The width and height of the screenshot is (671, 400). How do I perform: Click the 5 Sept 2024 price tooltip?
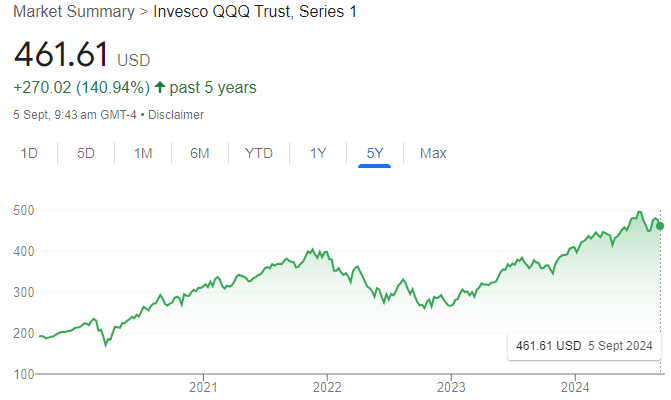coord(583,346)
